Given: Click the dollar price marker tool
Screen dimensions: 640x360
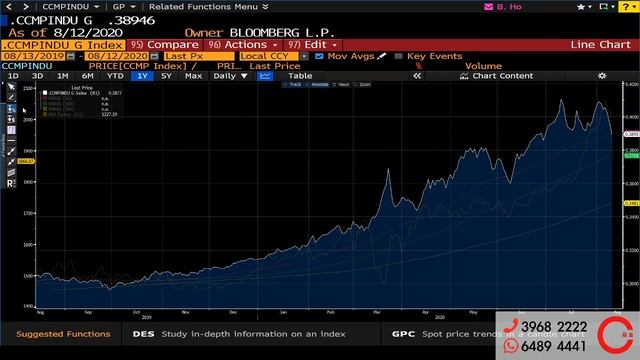Looking at the screenshot, I should click(x=11, y=119).
